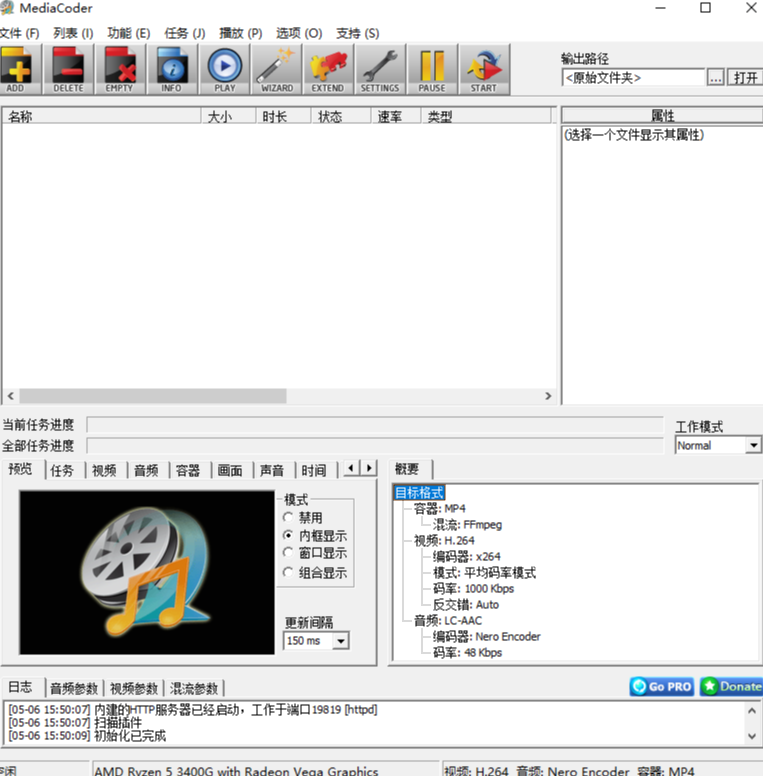This screenshot has width=763, height=776.
Task: Switch to the 视频 tab
Action: [104, 470]
